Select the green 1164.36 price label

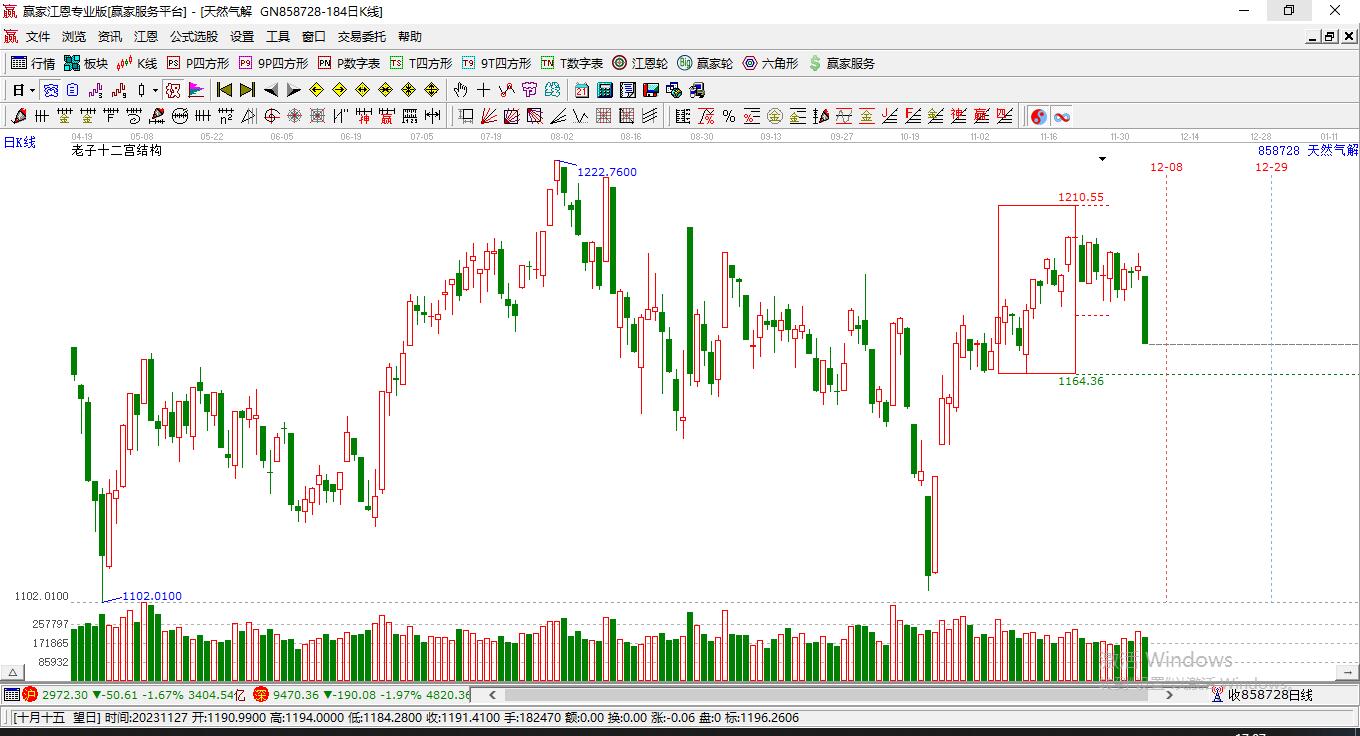[1081, 381]
